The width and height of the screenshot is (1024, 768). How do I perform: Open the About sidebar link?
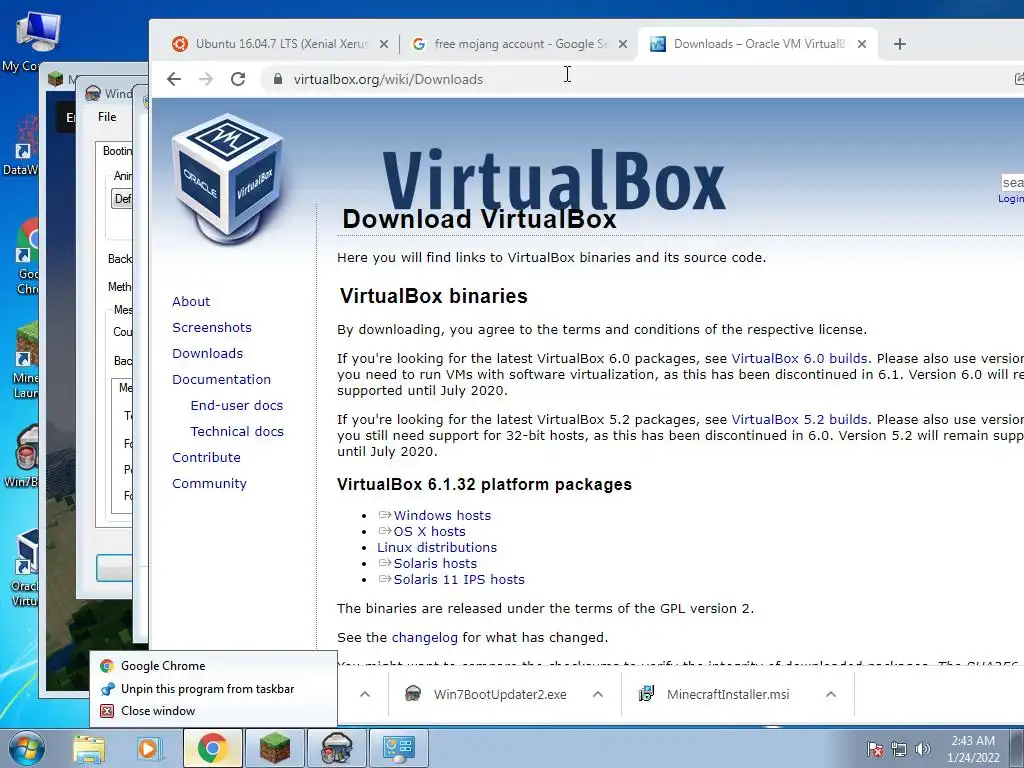(191, 301)
